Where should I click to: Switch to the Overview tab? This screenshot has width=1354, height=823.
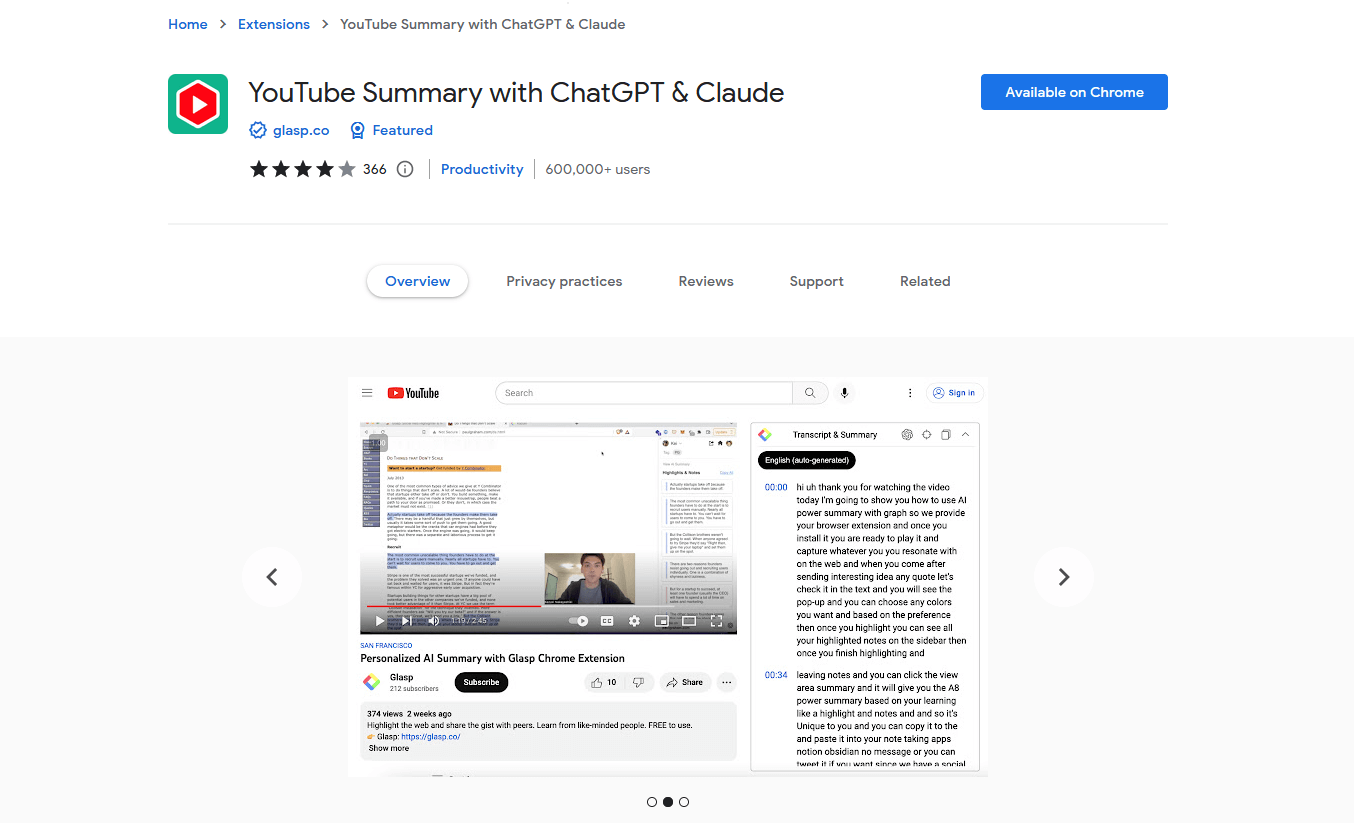click(418, 281)
